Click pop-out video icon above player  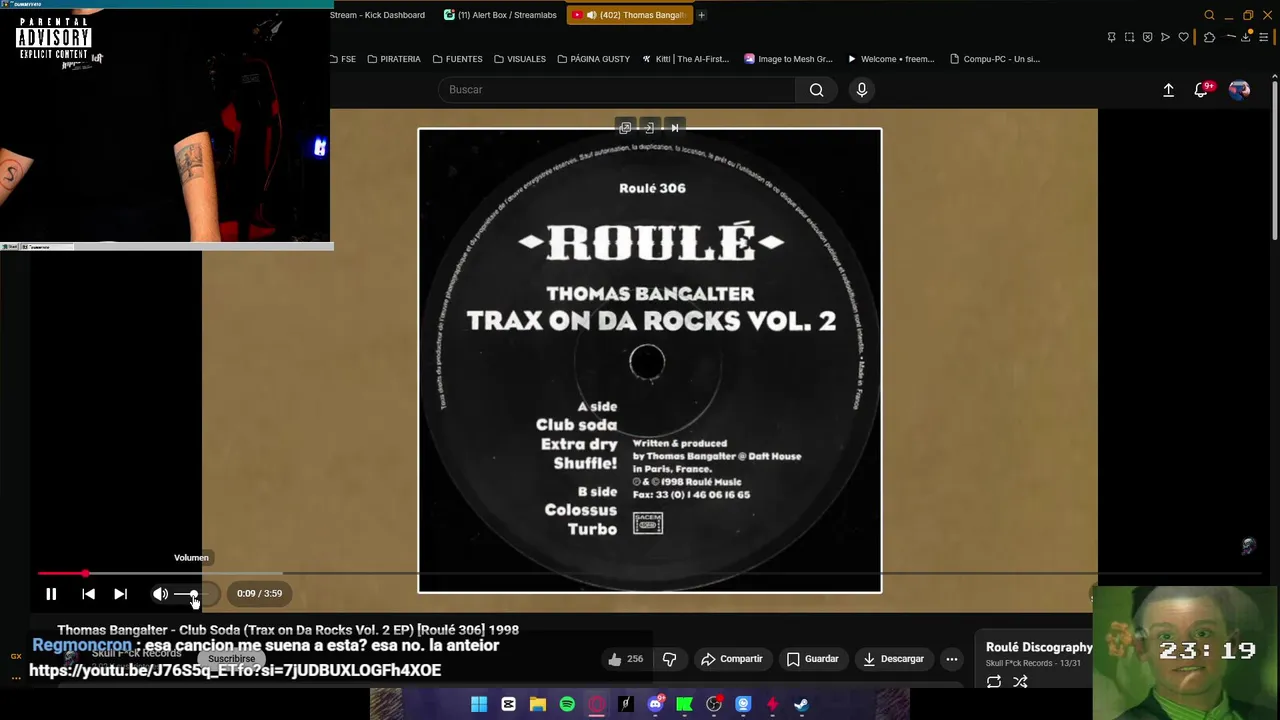click(625, 128)
